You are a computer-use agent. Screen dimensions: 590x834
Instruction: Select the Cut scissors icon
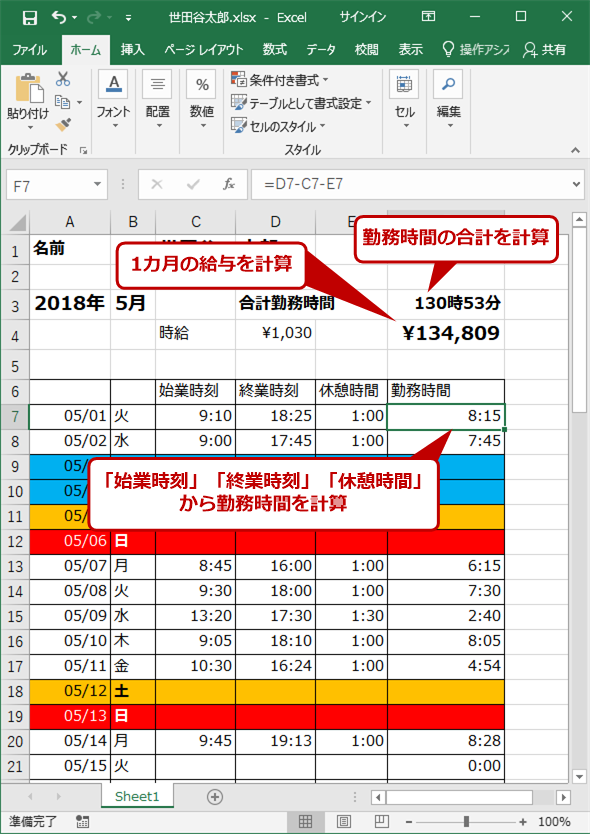tap(63, 79)
